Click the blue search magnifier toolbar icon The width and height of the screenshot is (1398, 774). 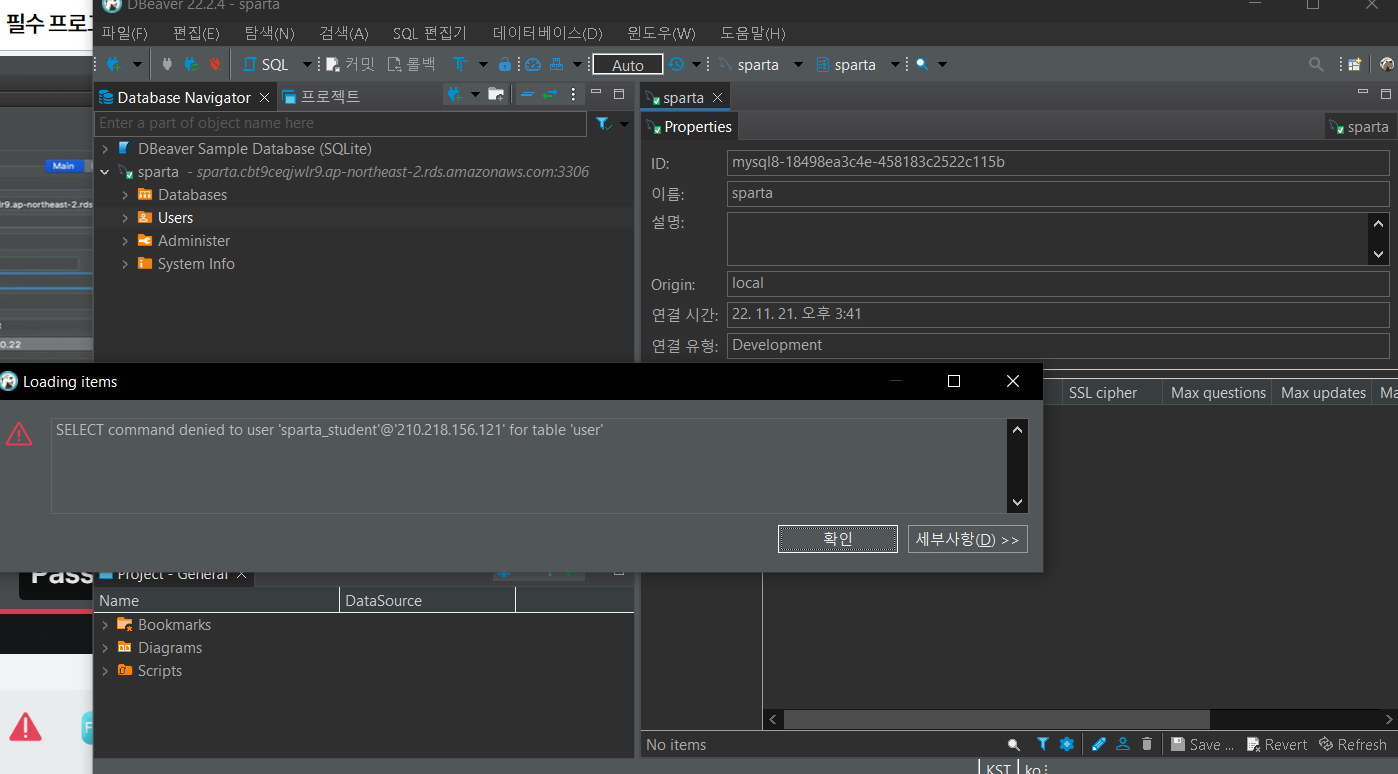coord(922,64)
